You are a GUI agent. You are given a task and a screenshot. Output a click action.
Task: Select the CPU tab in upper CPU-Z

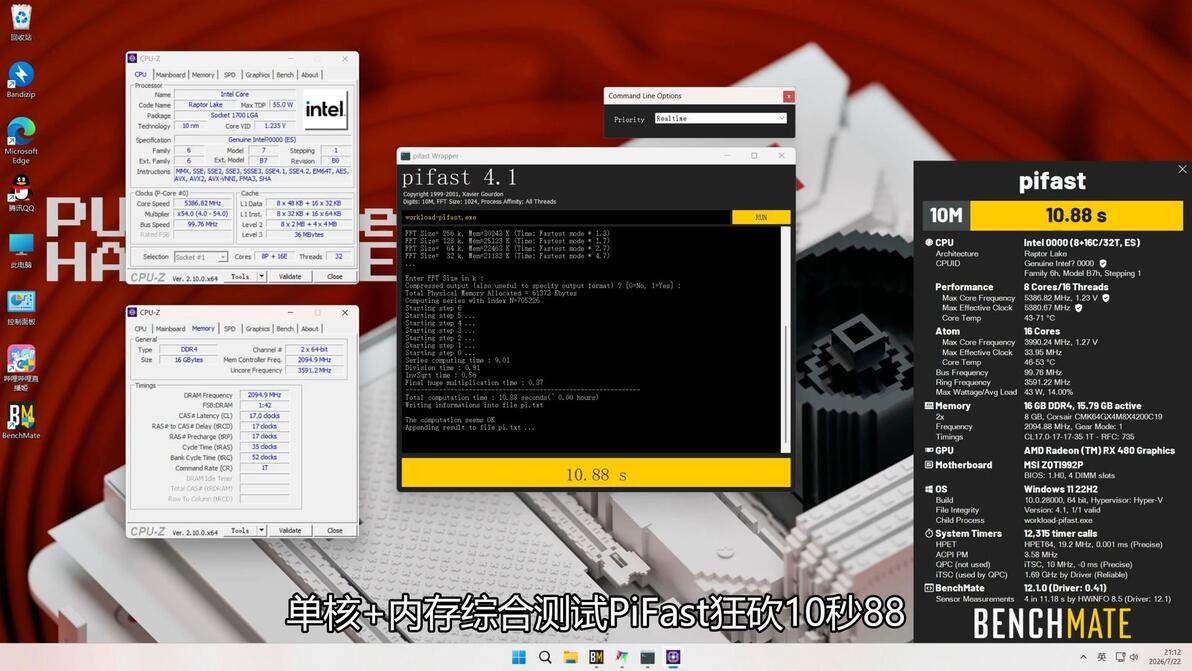pos(141,74)
